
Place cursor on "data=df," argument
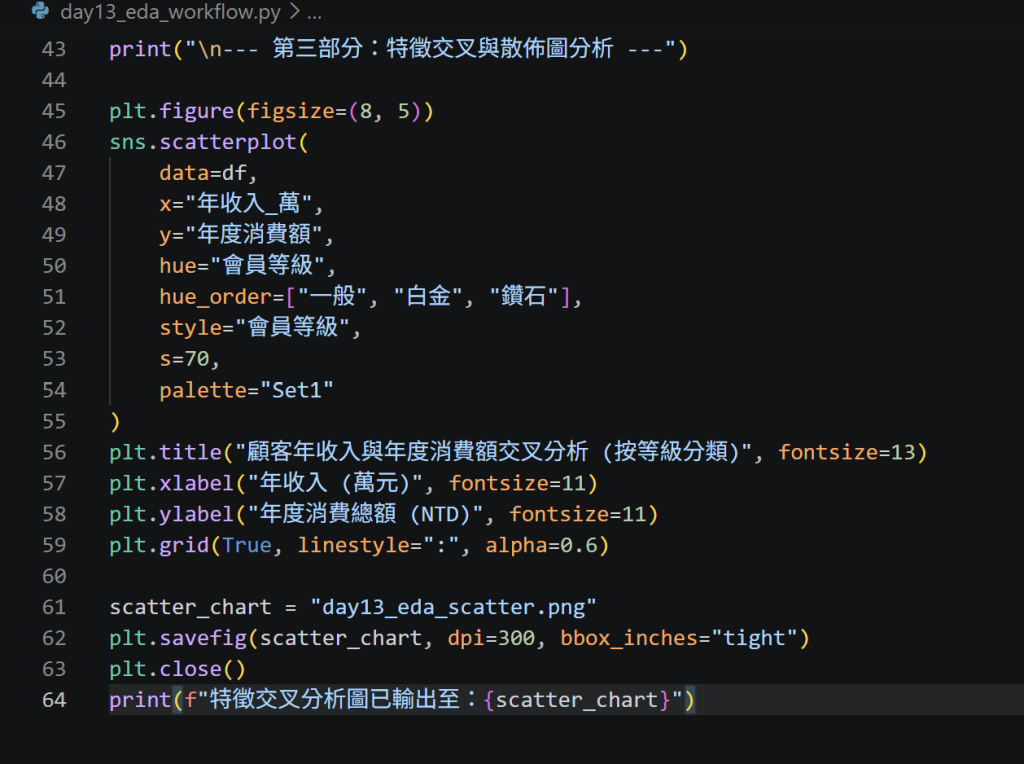208,173
